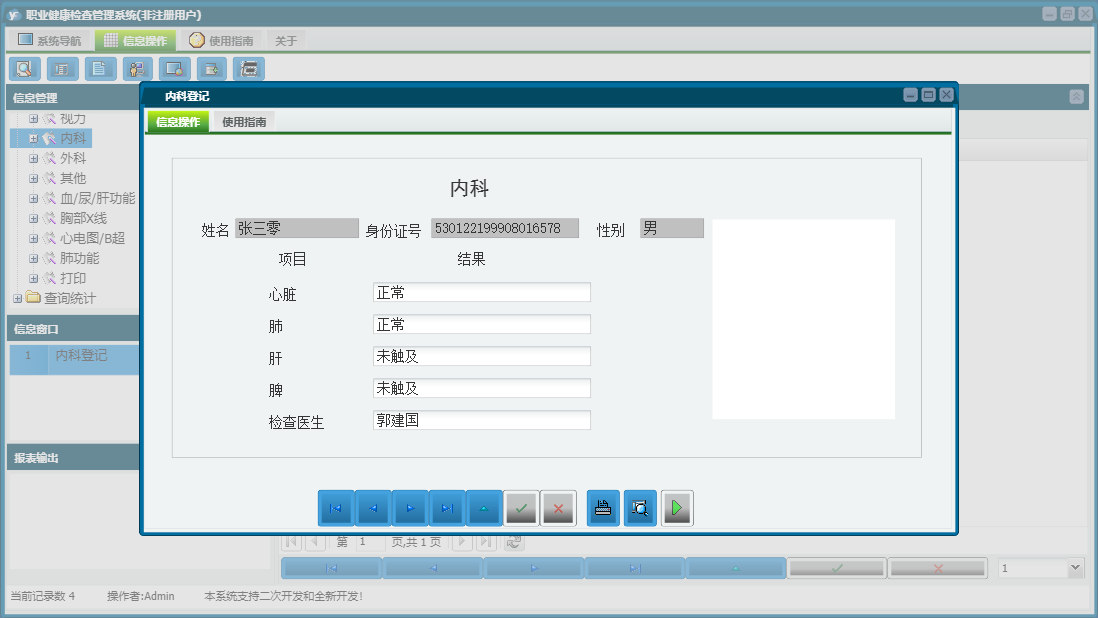1098x618 pixels.
Task: Go to the last record using navigation arrows
Action: pyautogui.click(x=447, y=508)
